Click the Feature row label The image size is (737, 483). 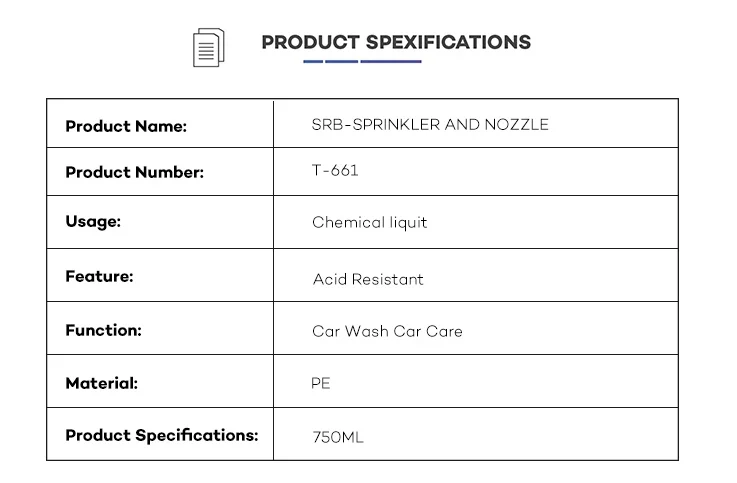pos(99,276)
